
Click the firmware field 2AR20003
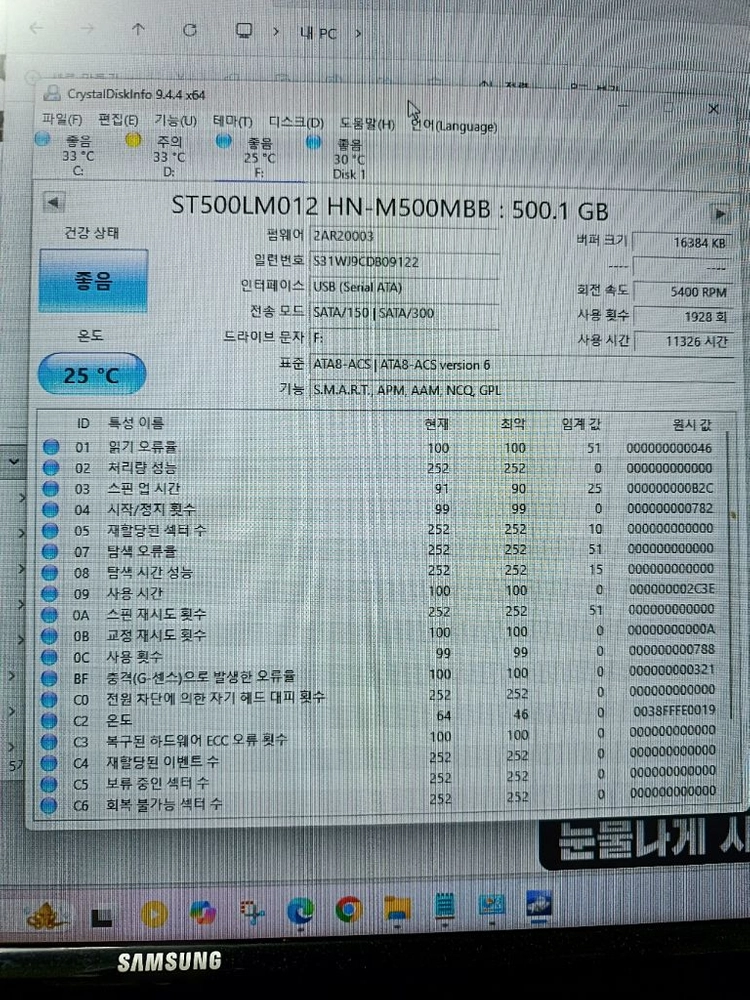click(403, 236)
